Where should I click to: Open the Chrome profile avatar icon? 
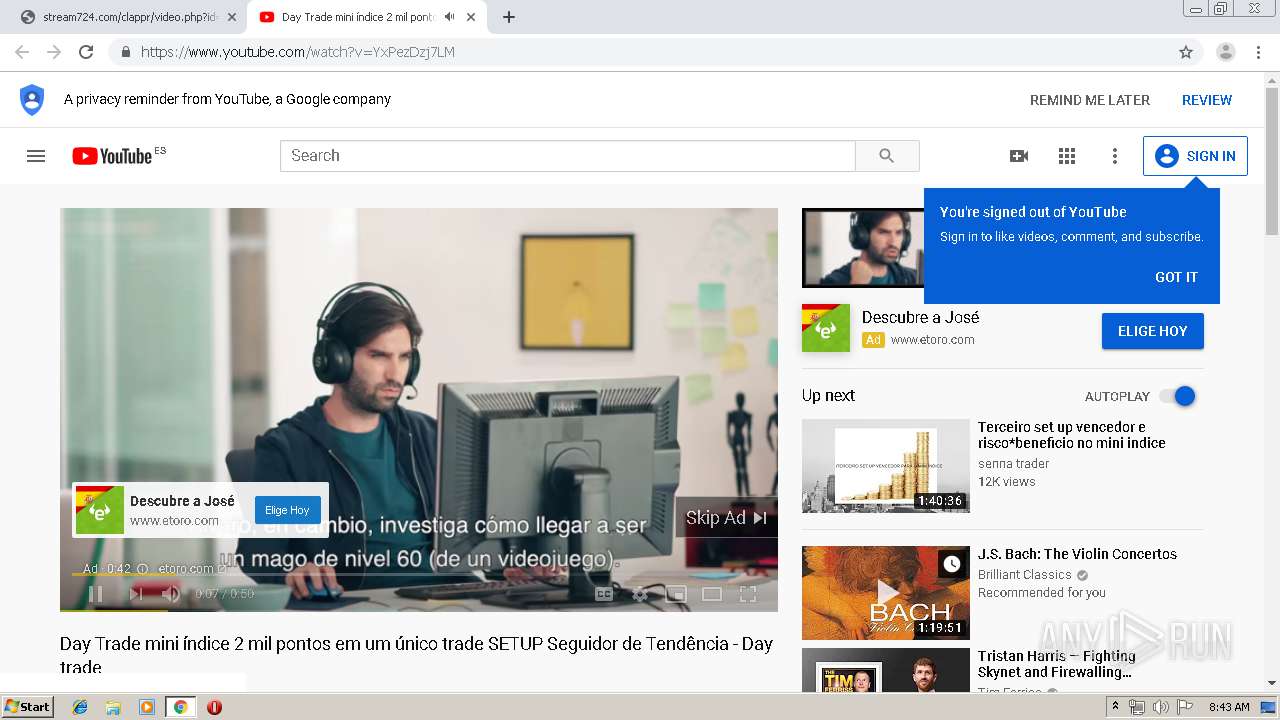[1226, 52]
